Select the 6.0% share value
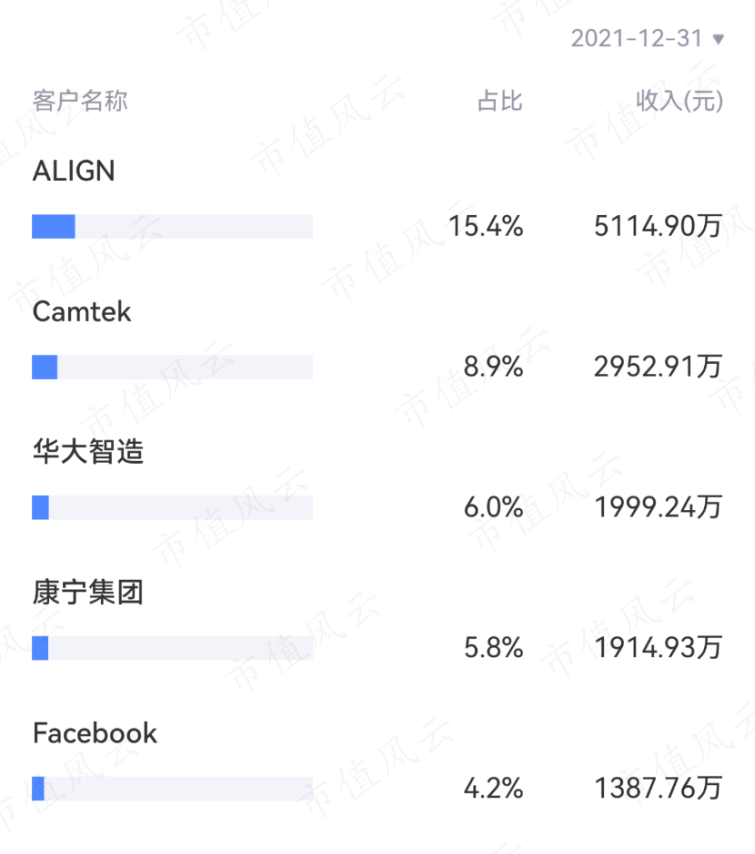The image size is (755, 854). tap(493, 507)
